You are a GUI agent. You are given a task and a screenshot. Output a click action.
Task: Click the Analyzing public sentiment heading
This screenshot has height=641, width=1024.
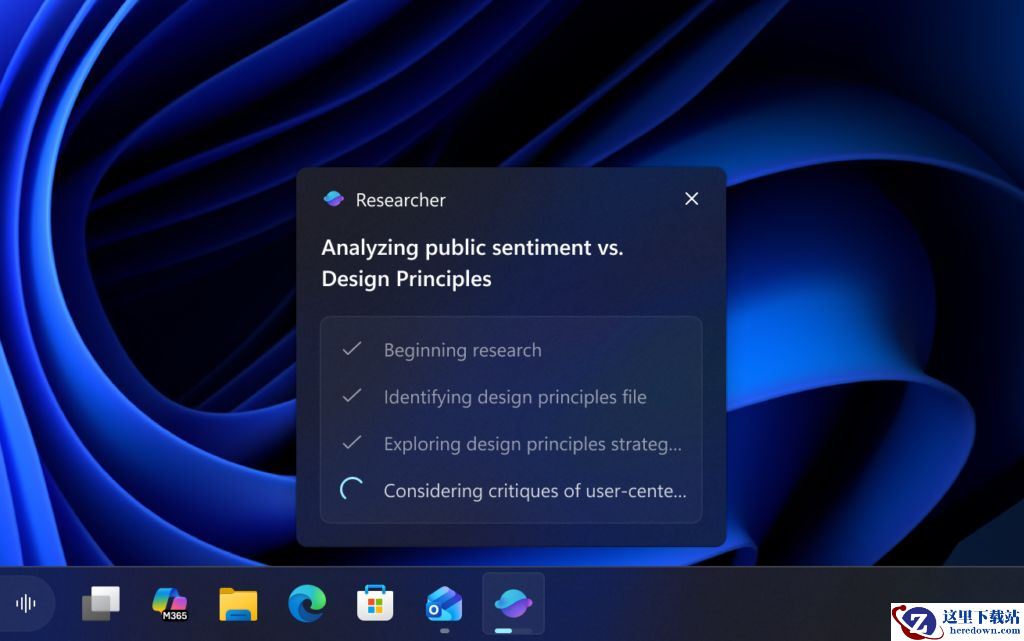click(x=472, y=263)
